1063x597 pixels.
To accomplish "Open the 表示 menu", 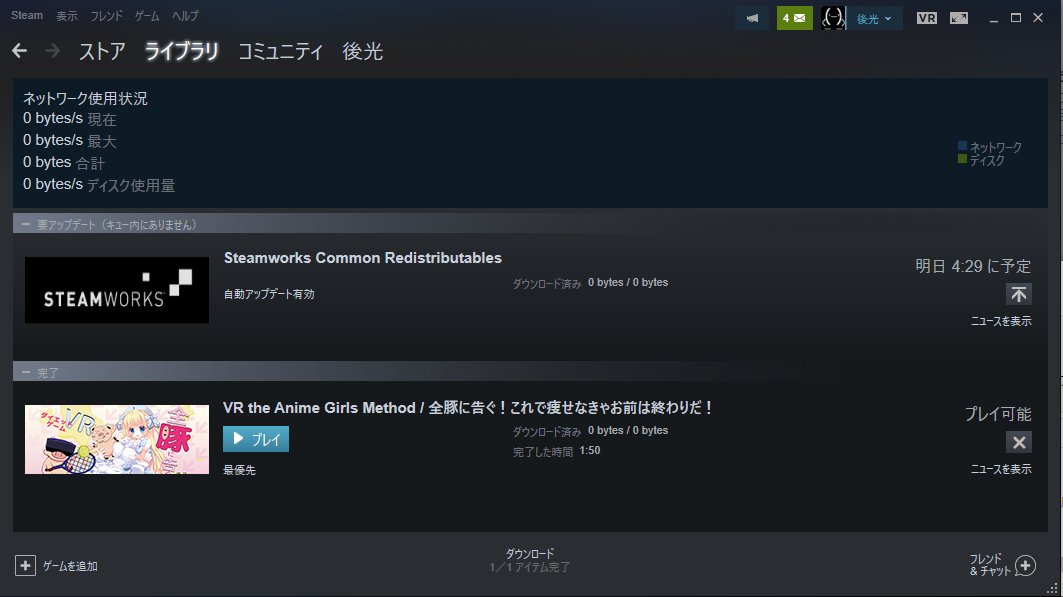I will (66, 16).
